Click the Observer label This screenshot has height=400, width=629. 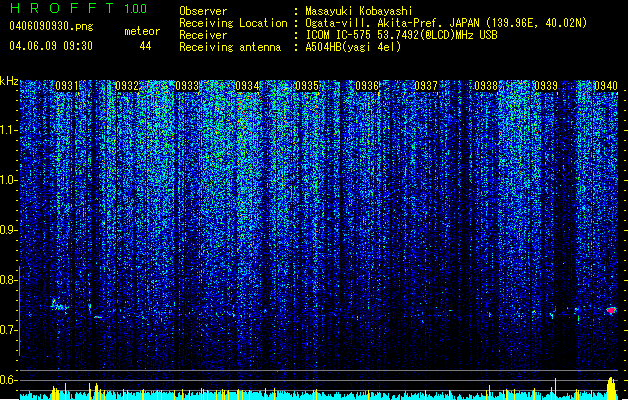(203, 11)
